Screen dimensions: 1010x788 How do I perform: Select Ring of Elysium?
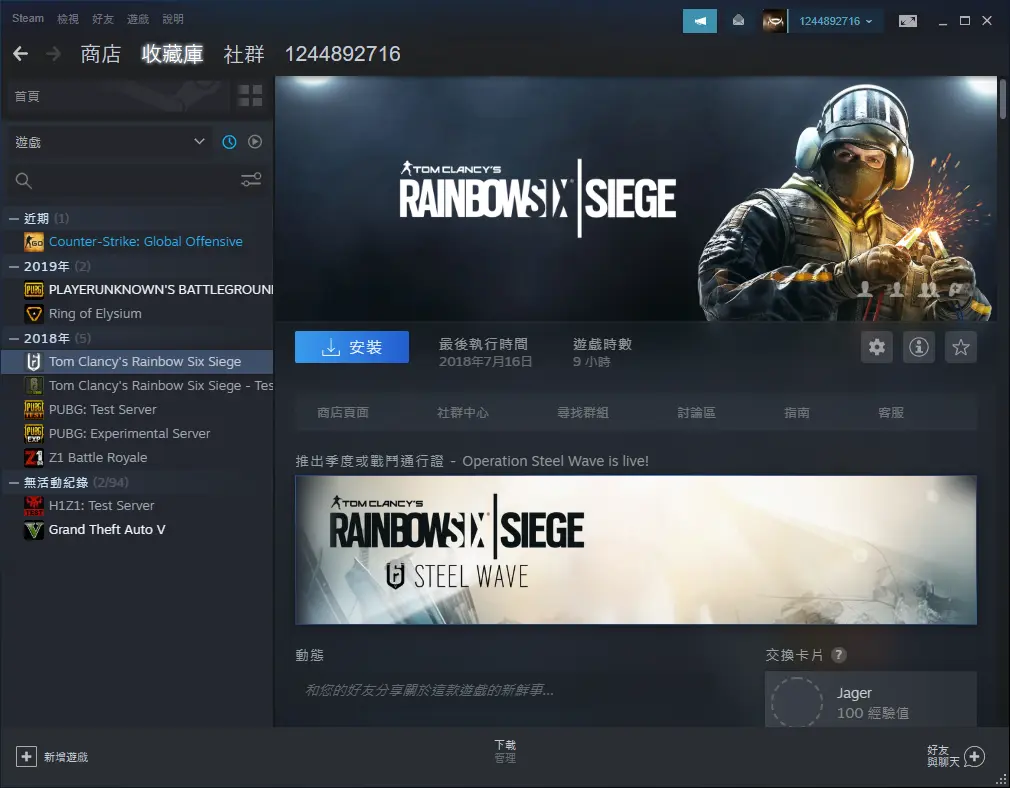click(x=95, y=314)
